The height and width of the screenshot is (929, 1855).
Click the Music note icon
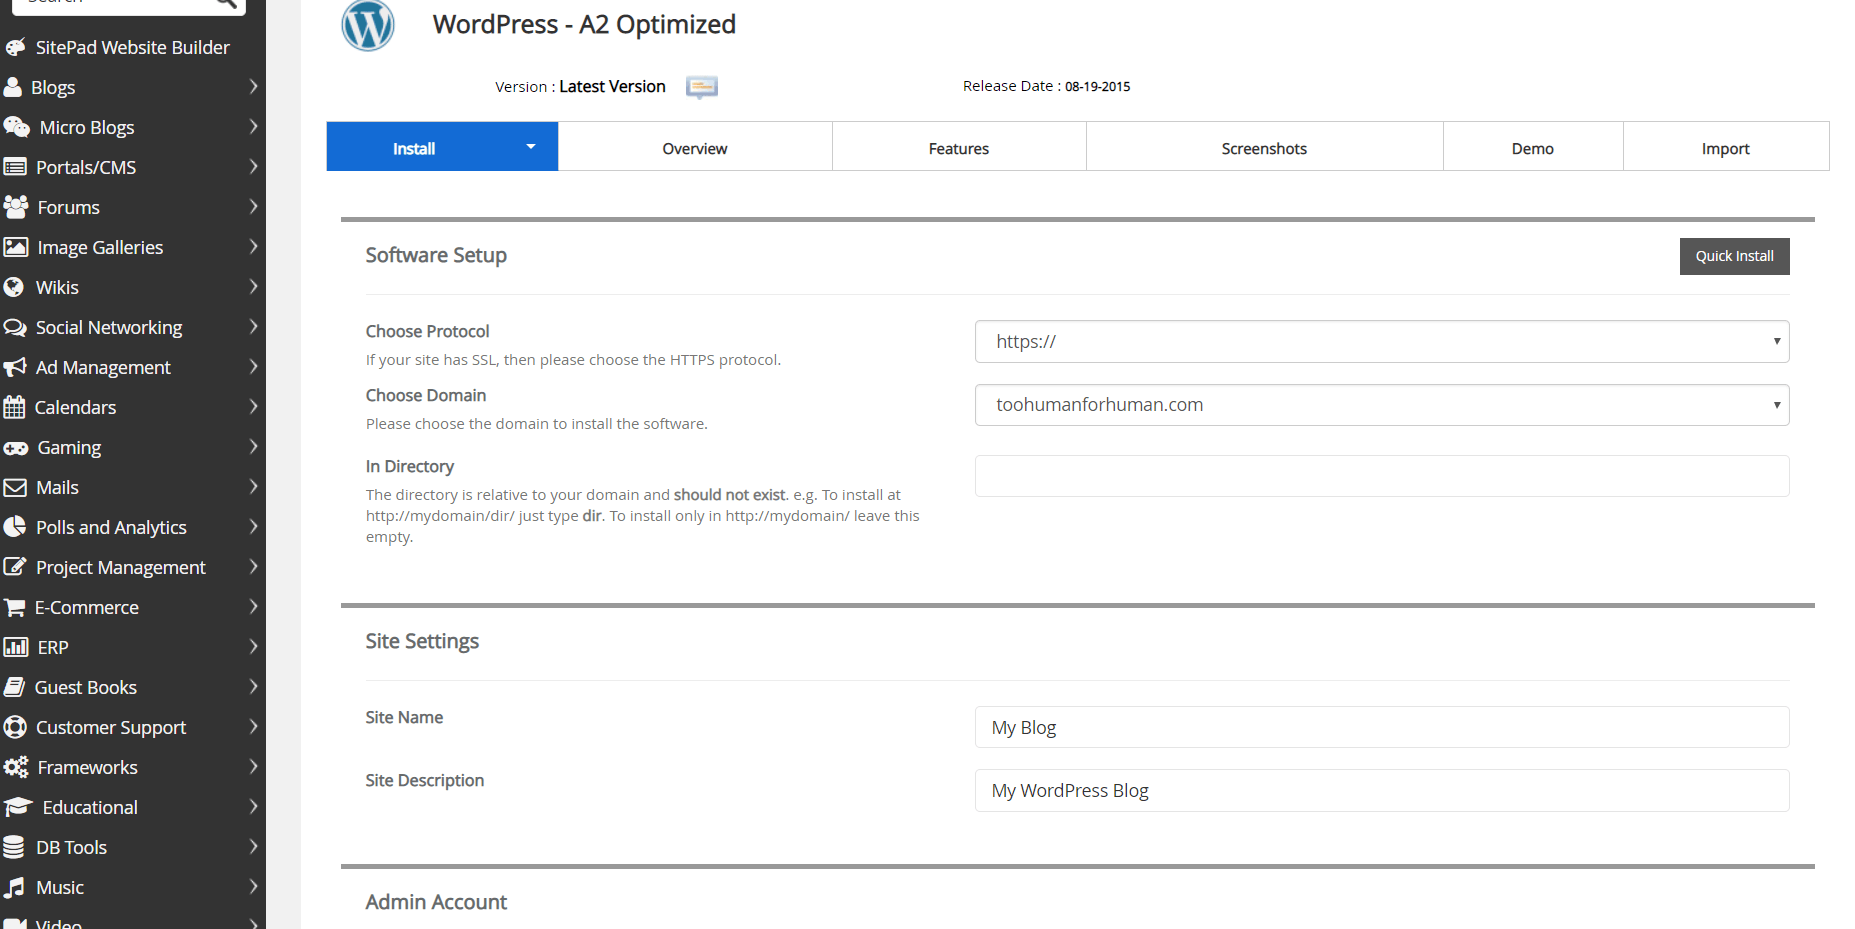(14, 887)
